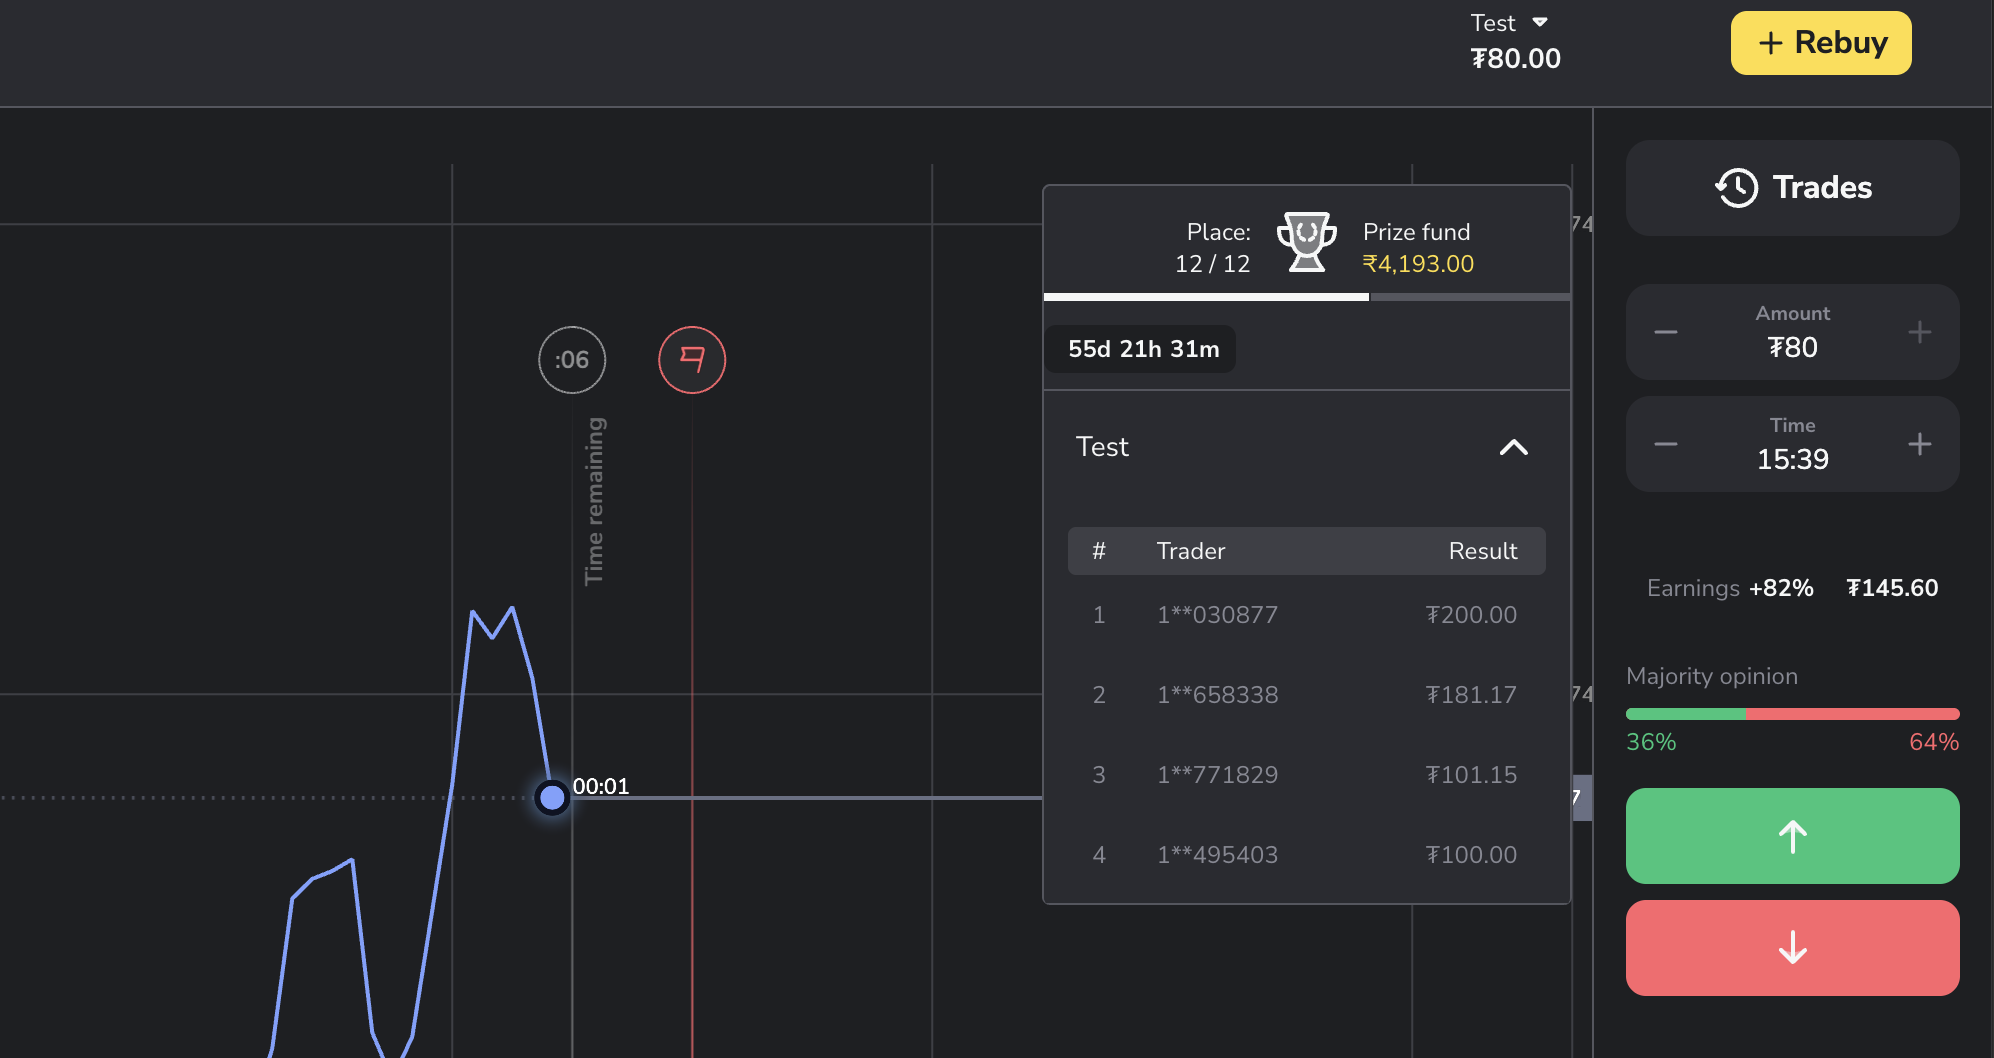Increase the trade time

(1919, 444)
